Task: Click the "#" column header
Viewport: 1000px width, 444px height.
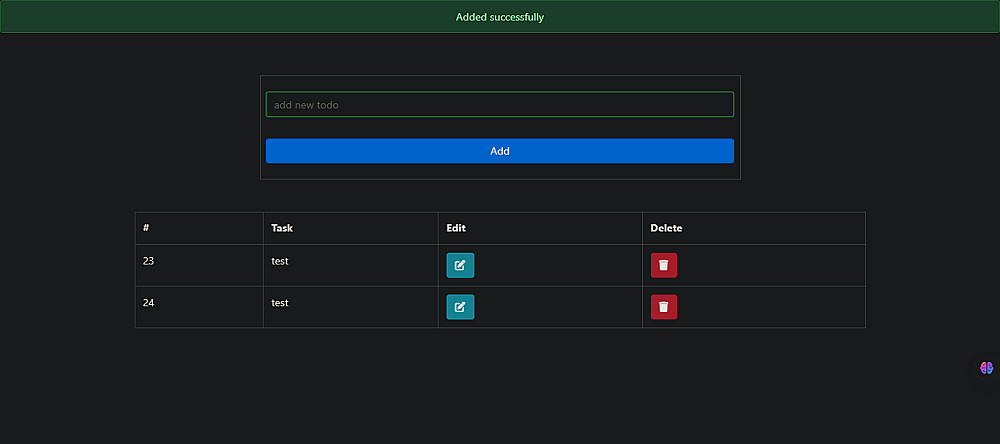Action: (147, 228)
